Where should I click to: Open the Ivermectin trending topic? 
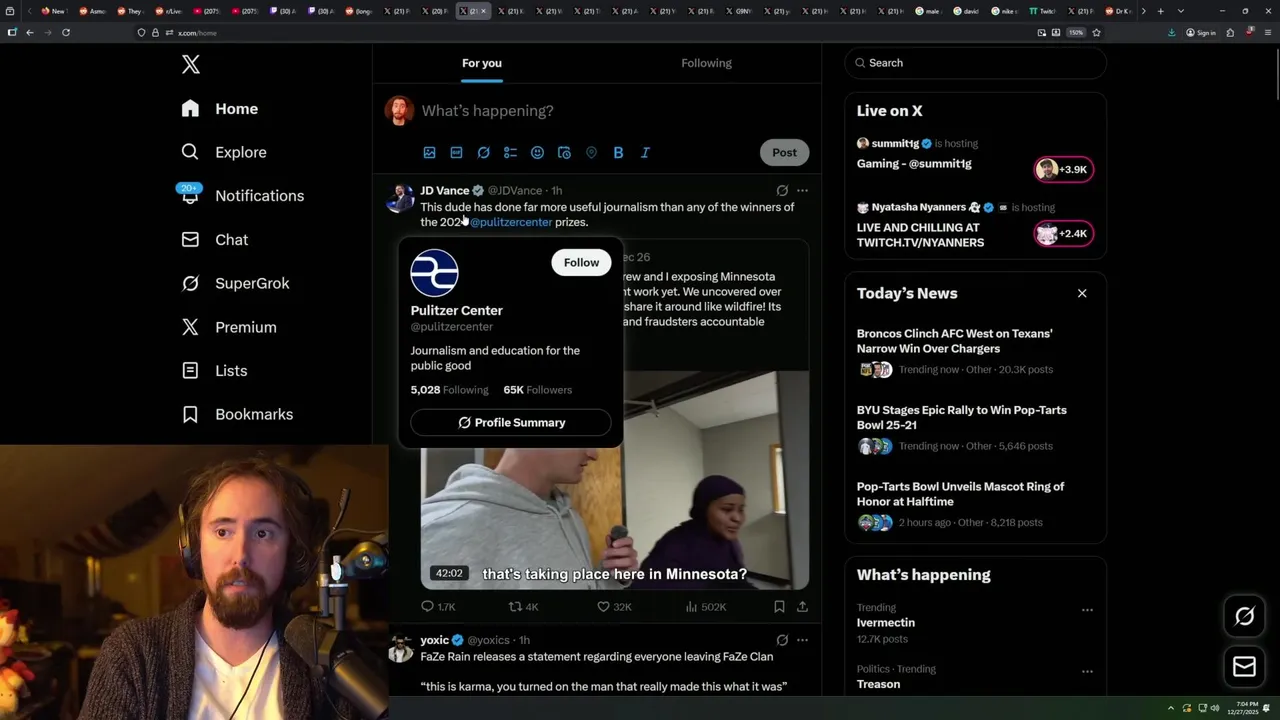pyautogui.click(x=886, y=623)
